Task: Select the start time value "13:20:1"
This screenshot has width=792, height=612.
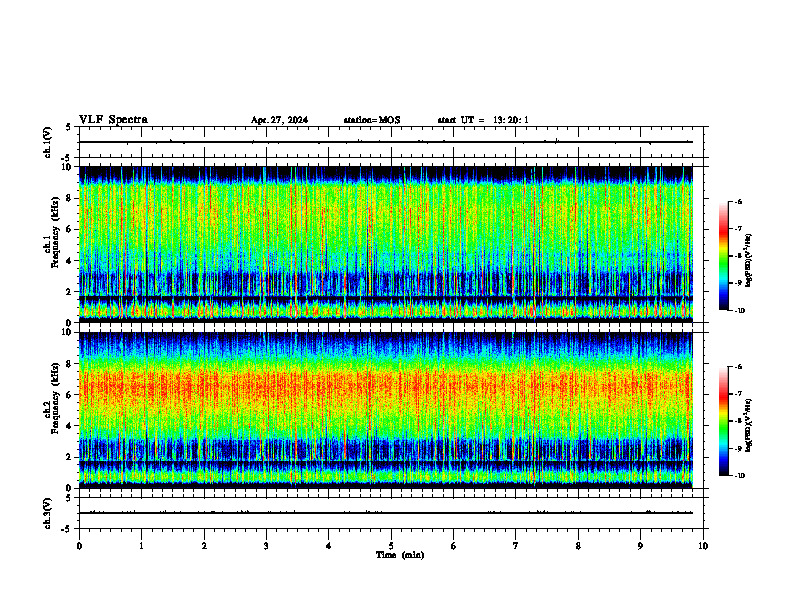Action: coord(511,120)
